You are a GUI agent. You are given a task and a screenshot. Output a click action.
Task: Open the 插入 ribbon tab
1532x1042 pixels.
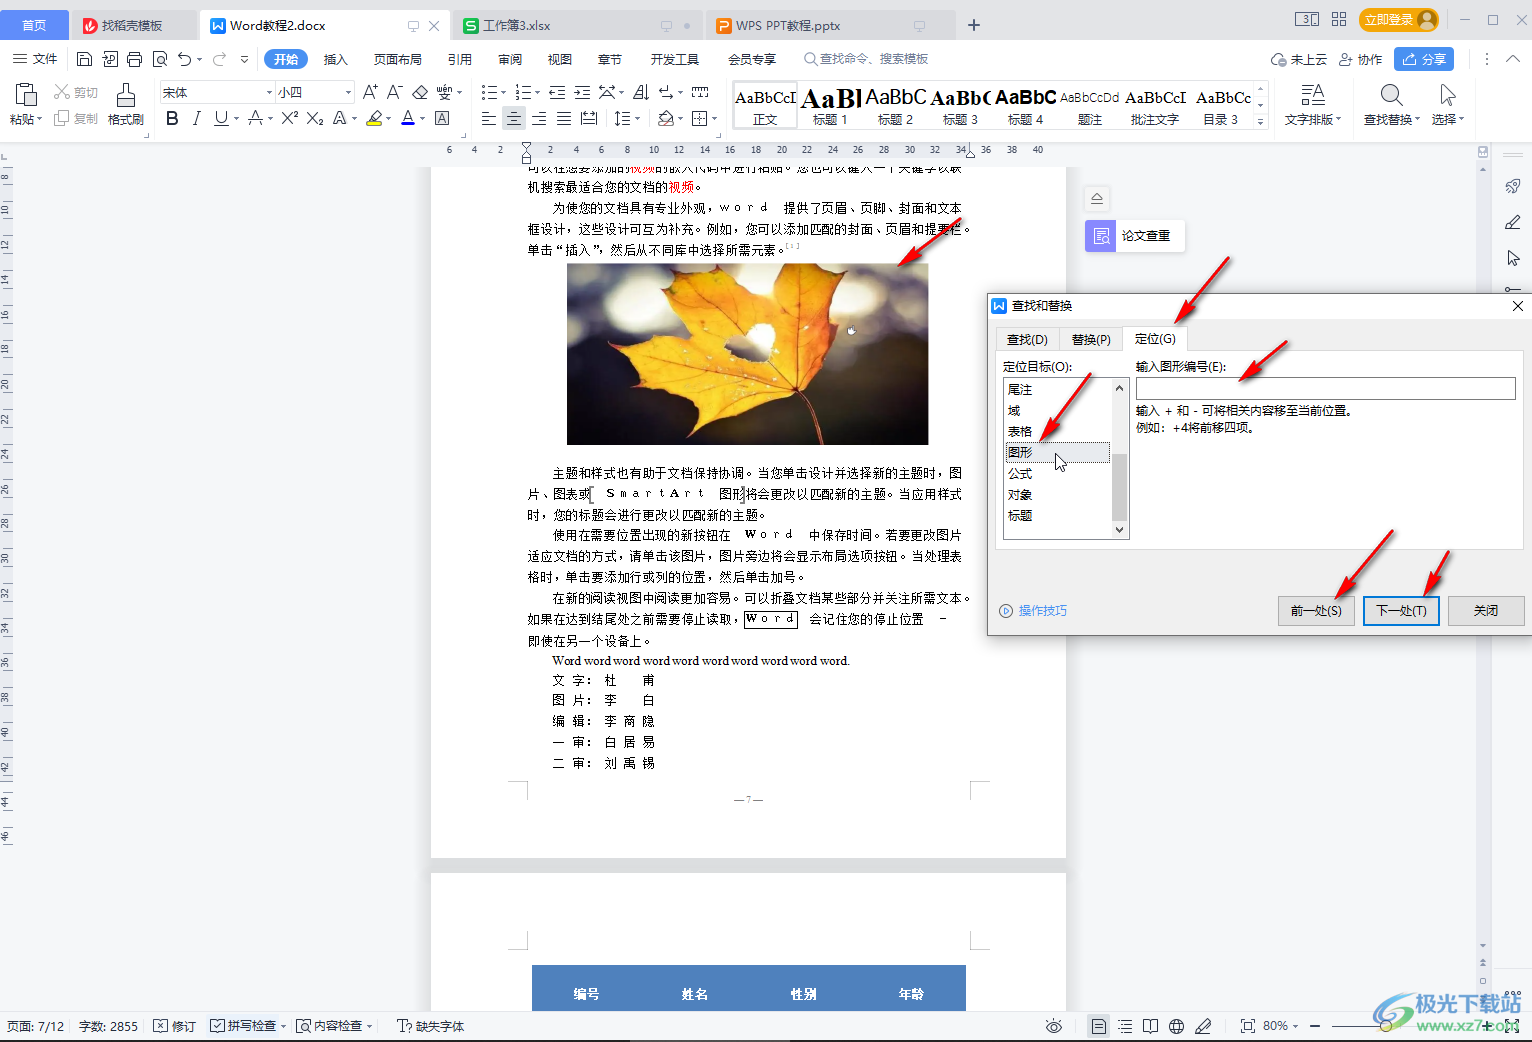point(335,59)
